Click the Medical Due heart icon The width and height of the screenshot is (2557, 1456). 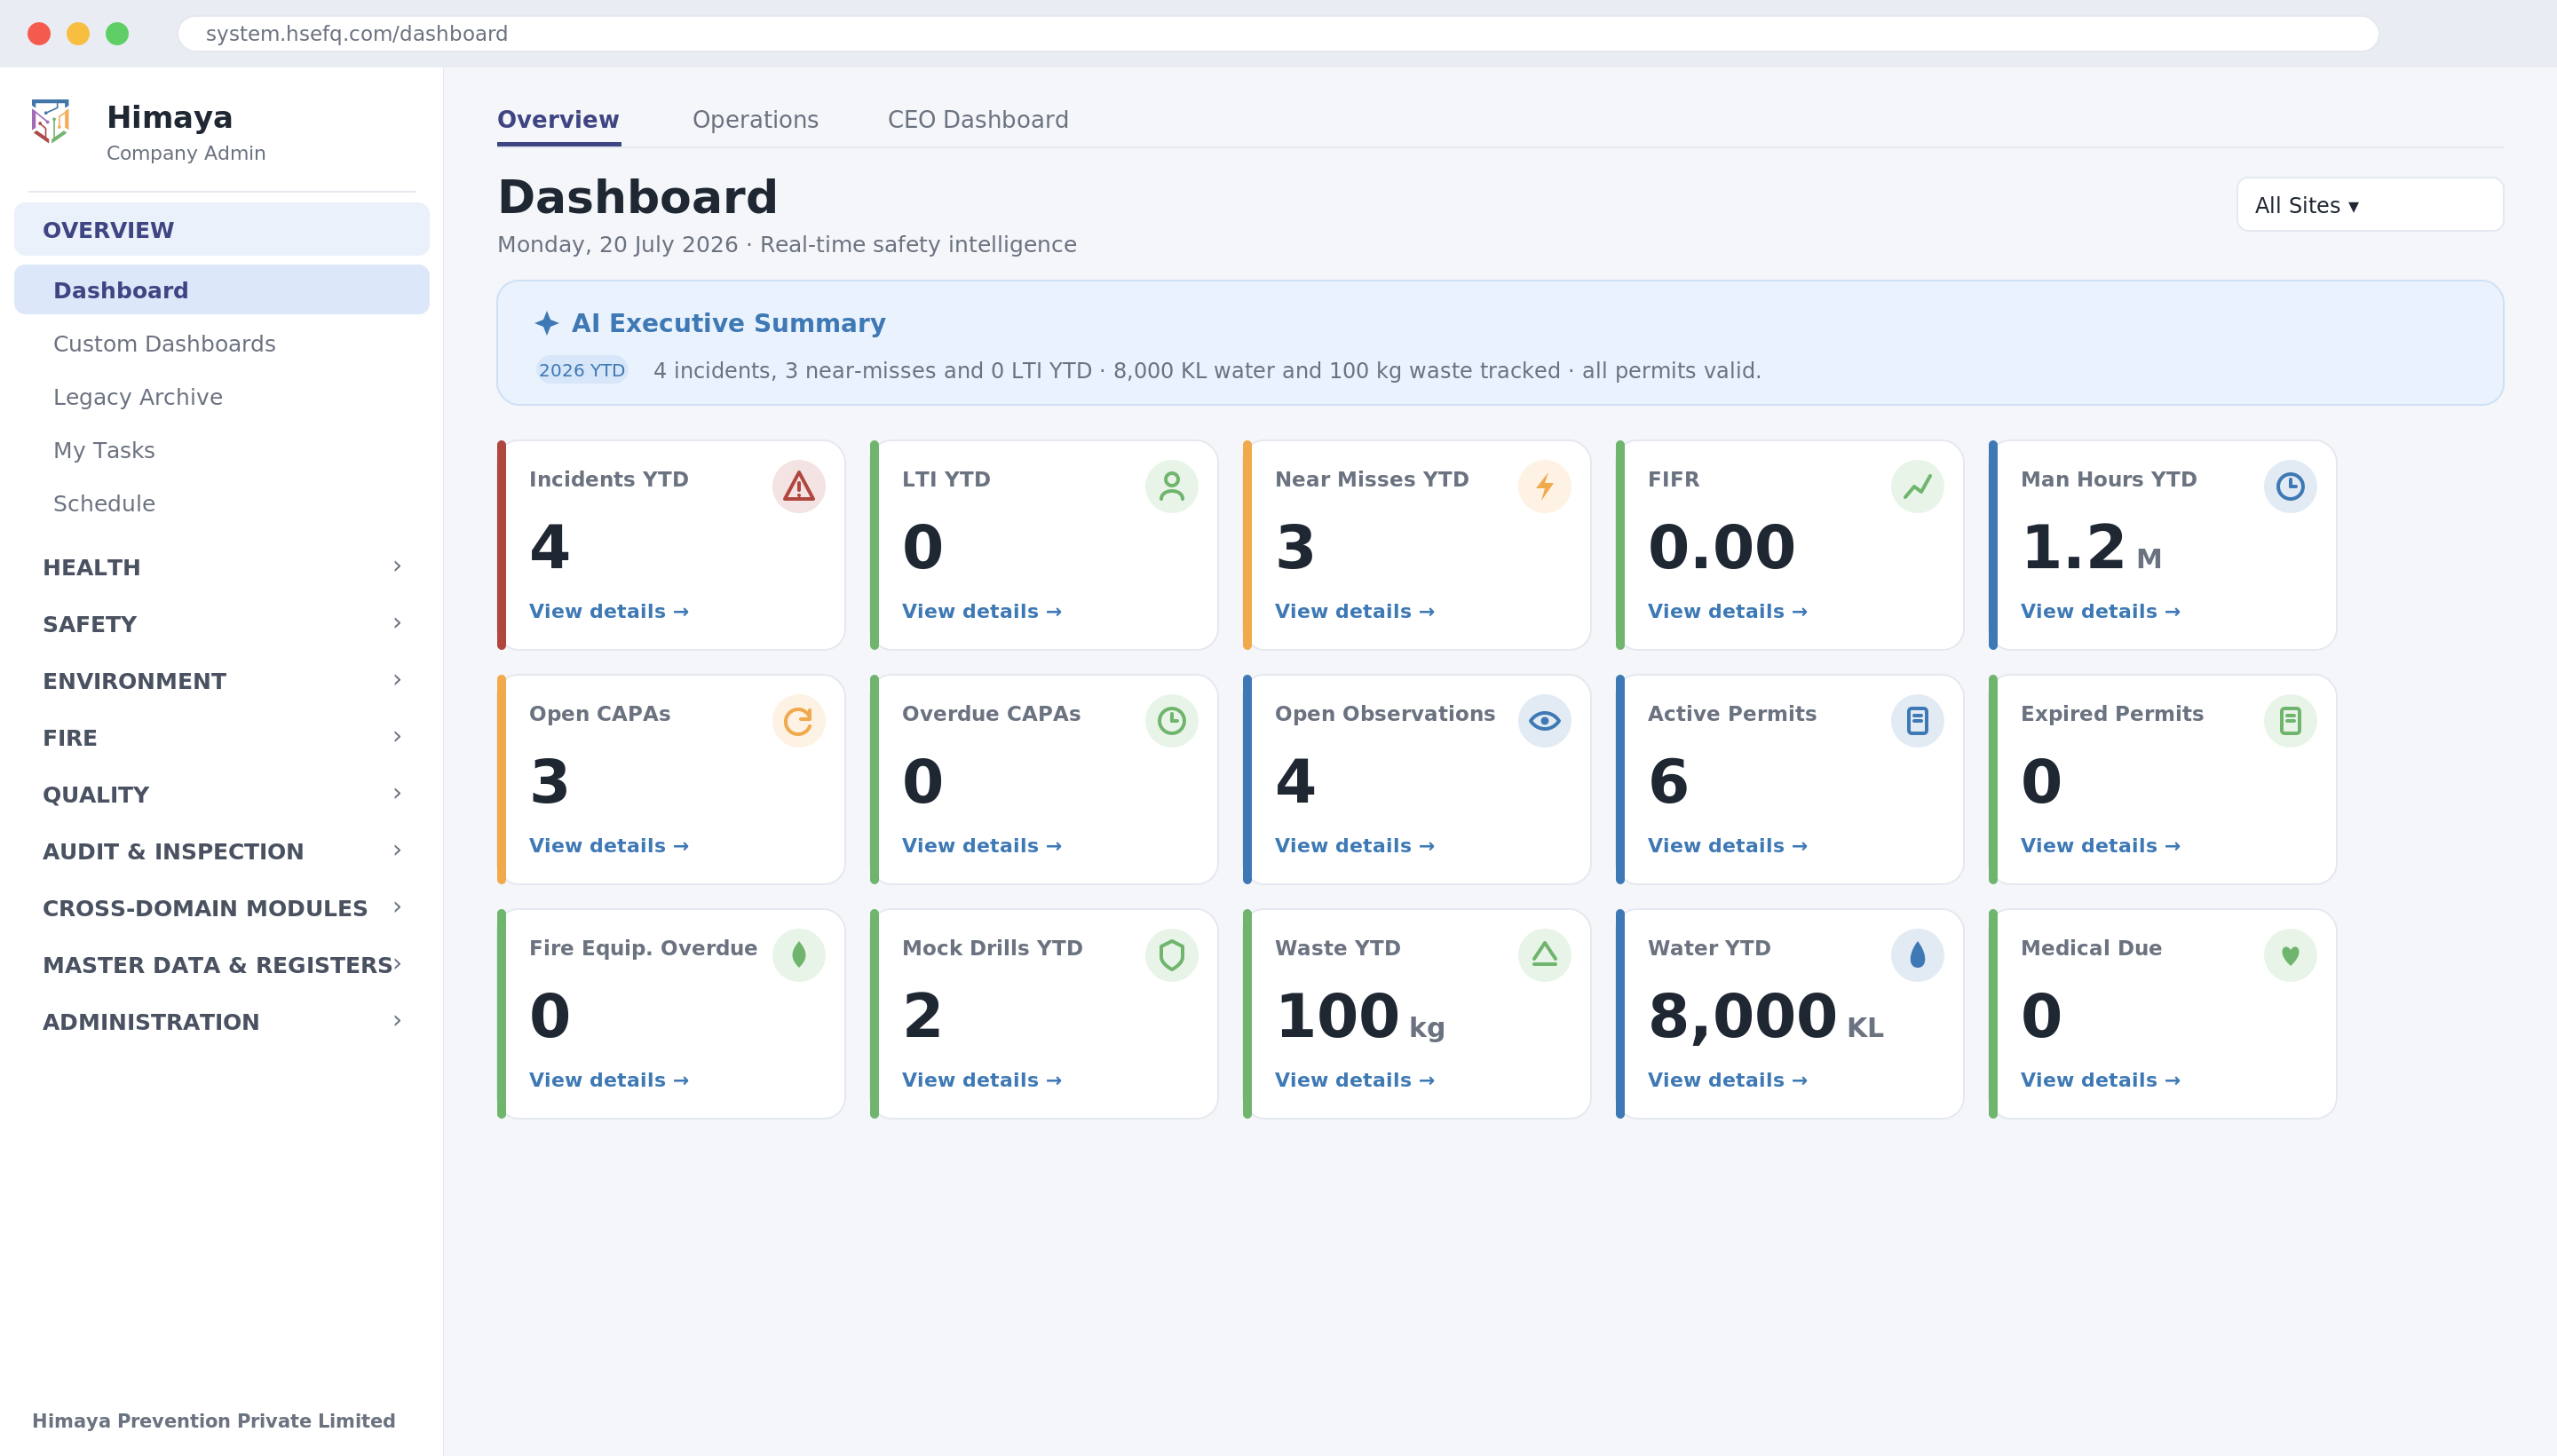pyautogui.click(x=2290, y=955)
